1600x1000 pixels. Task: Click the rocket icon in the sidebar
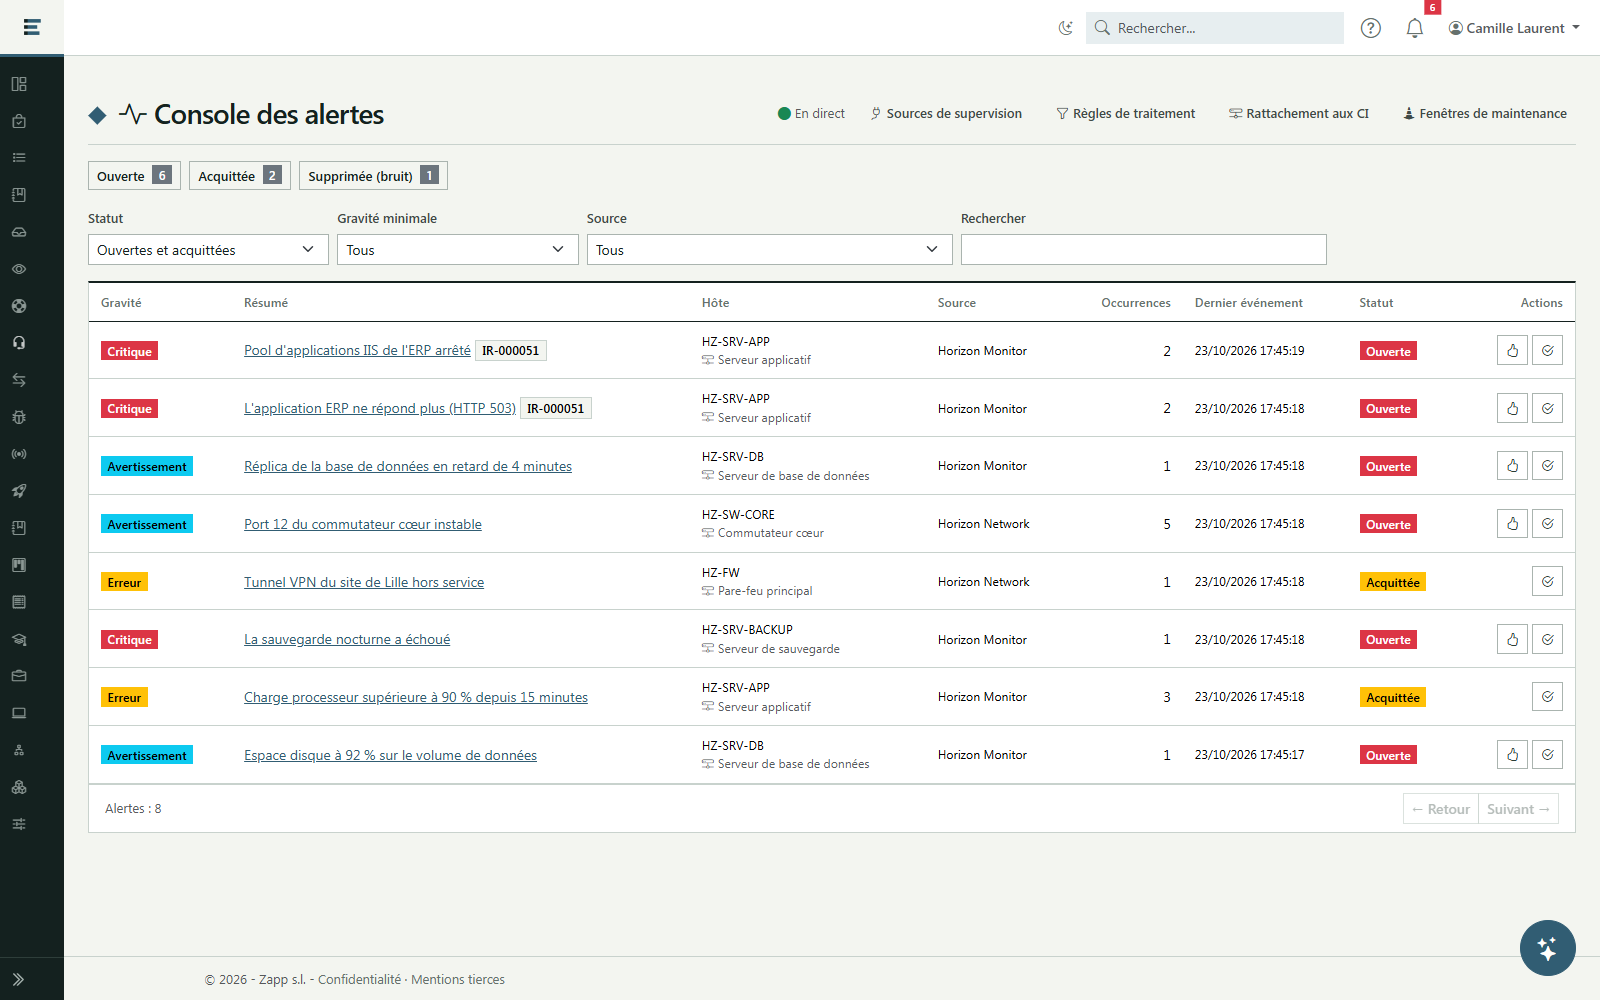coord(19,491)
